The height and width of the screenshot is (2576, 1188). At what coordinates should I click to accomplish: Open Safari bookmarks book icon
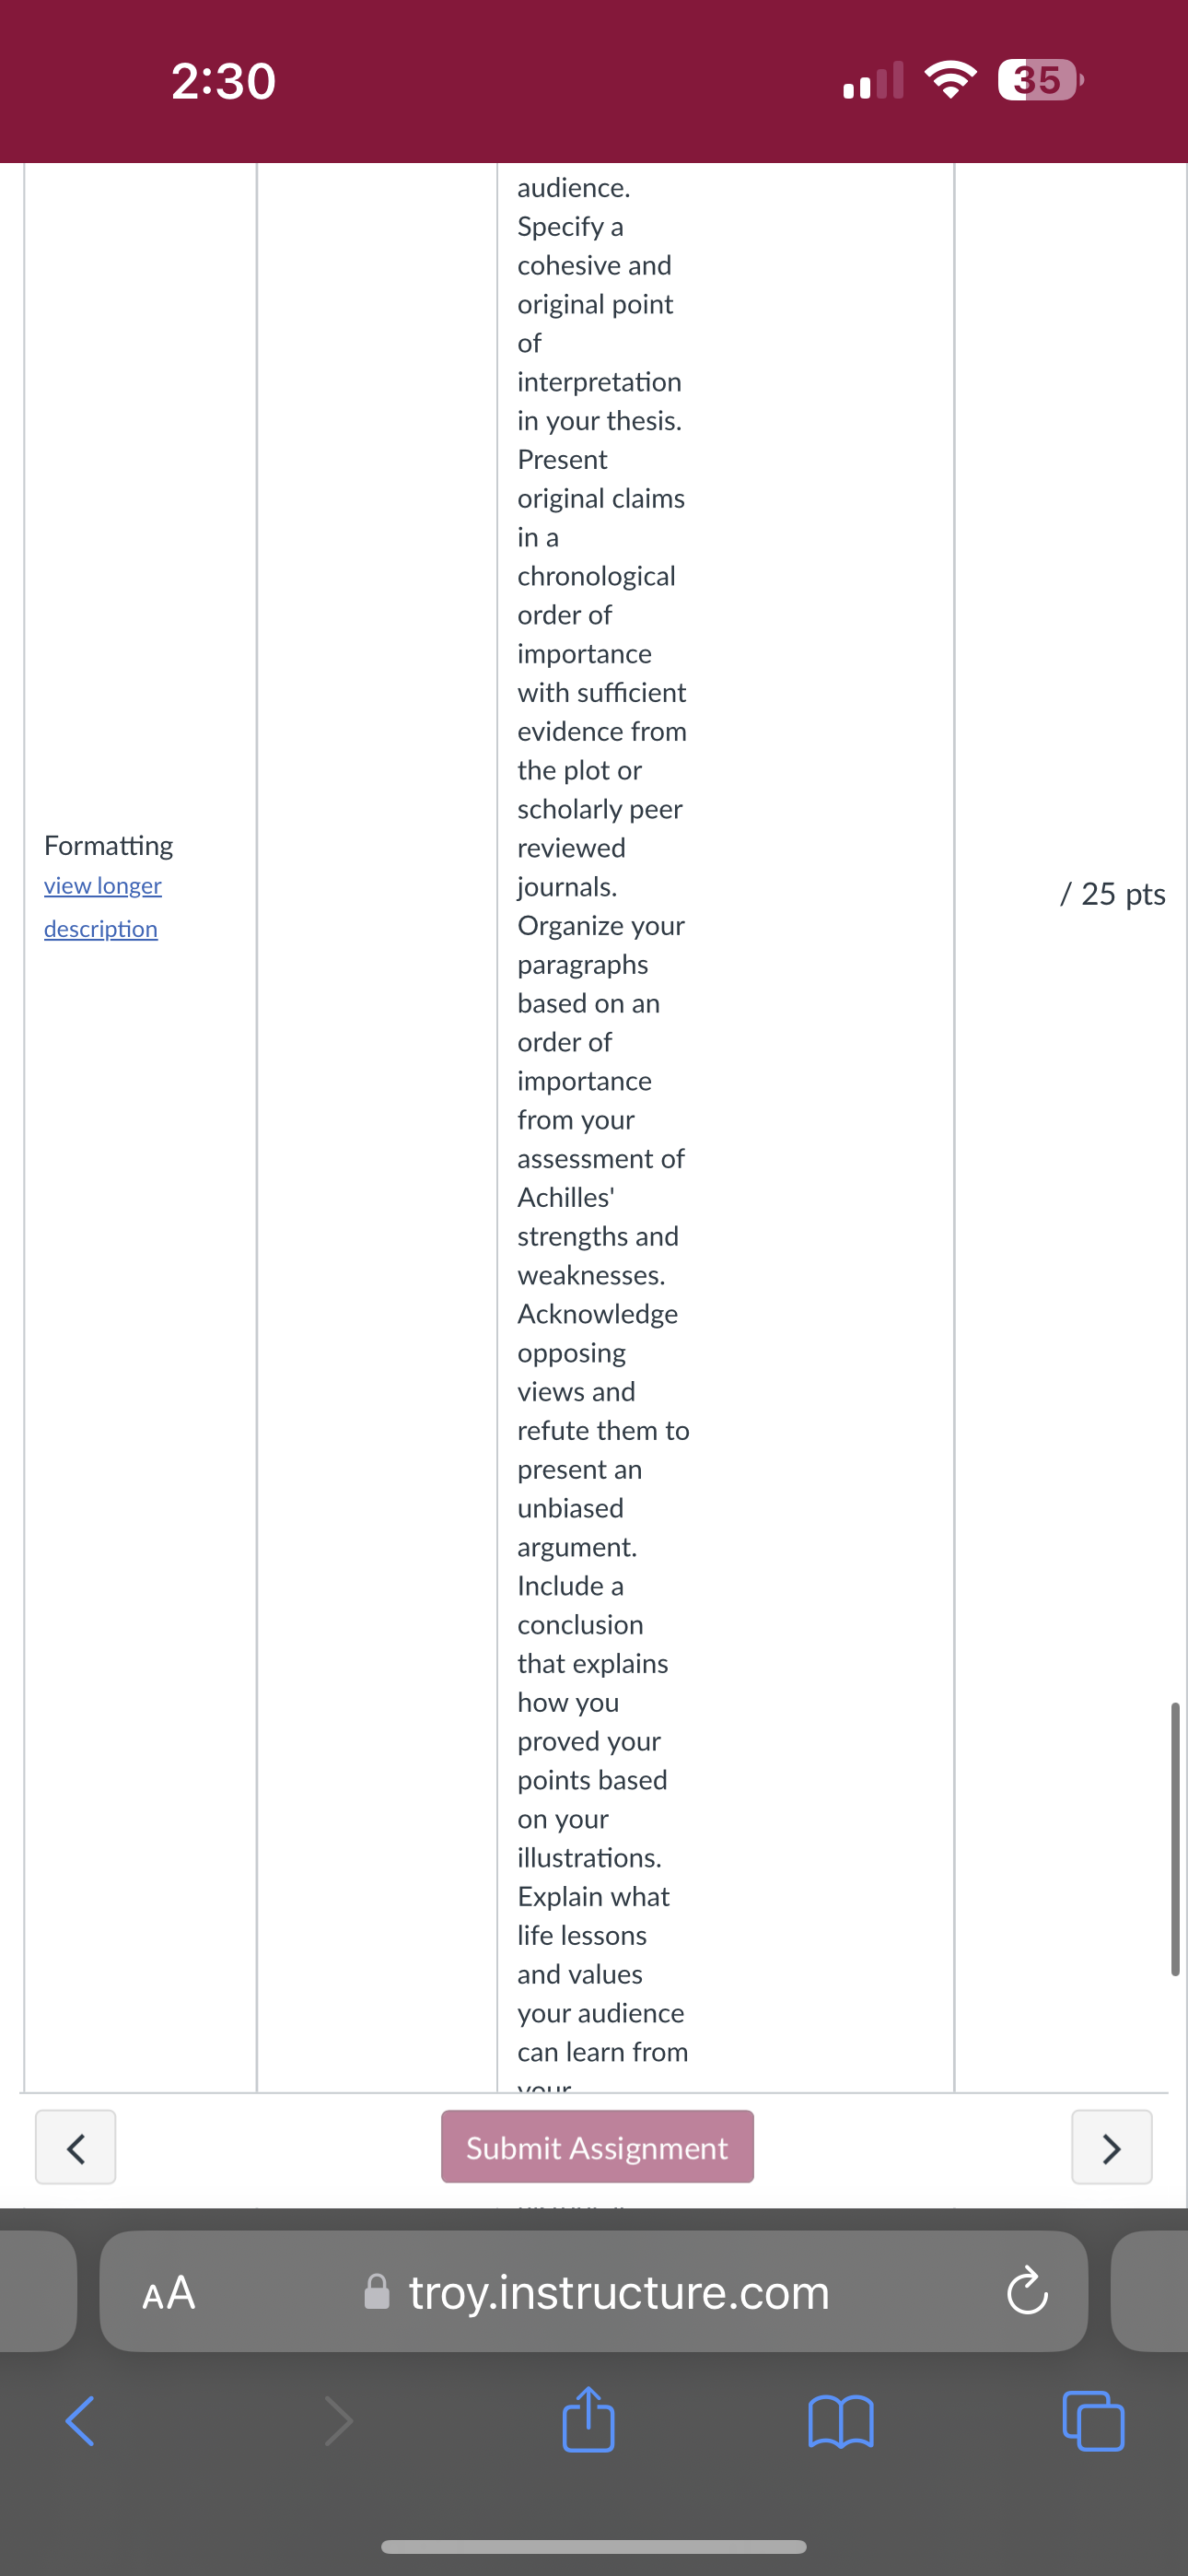[x=840, y=2422]
